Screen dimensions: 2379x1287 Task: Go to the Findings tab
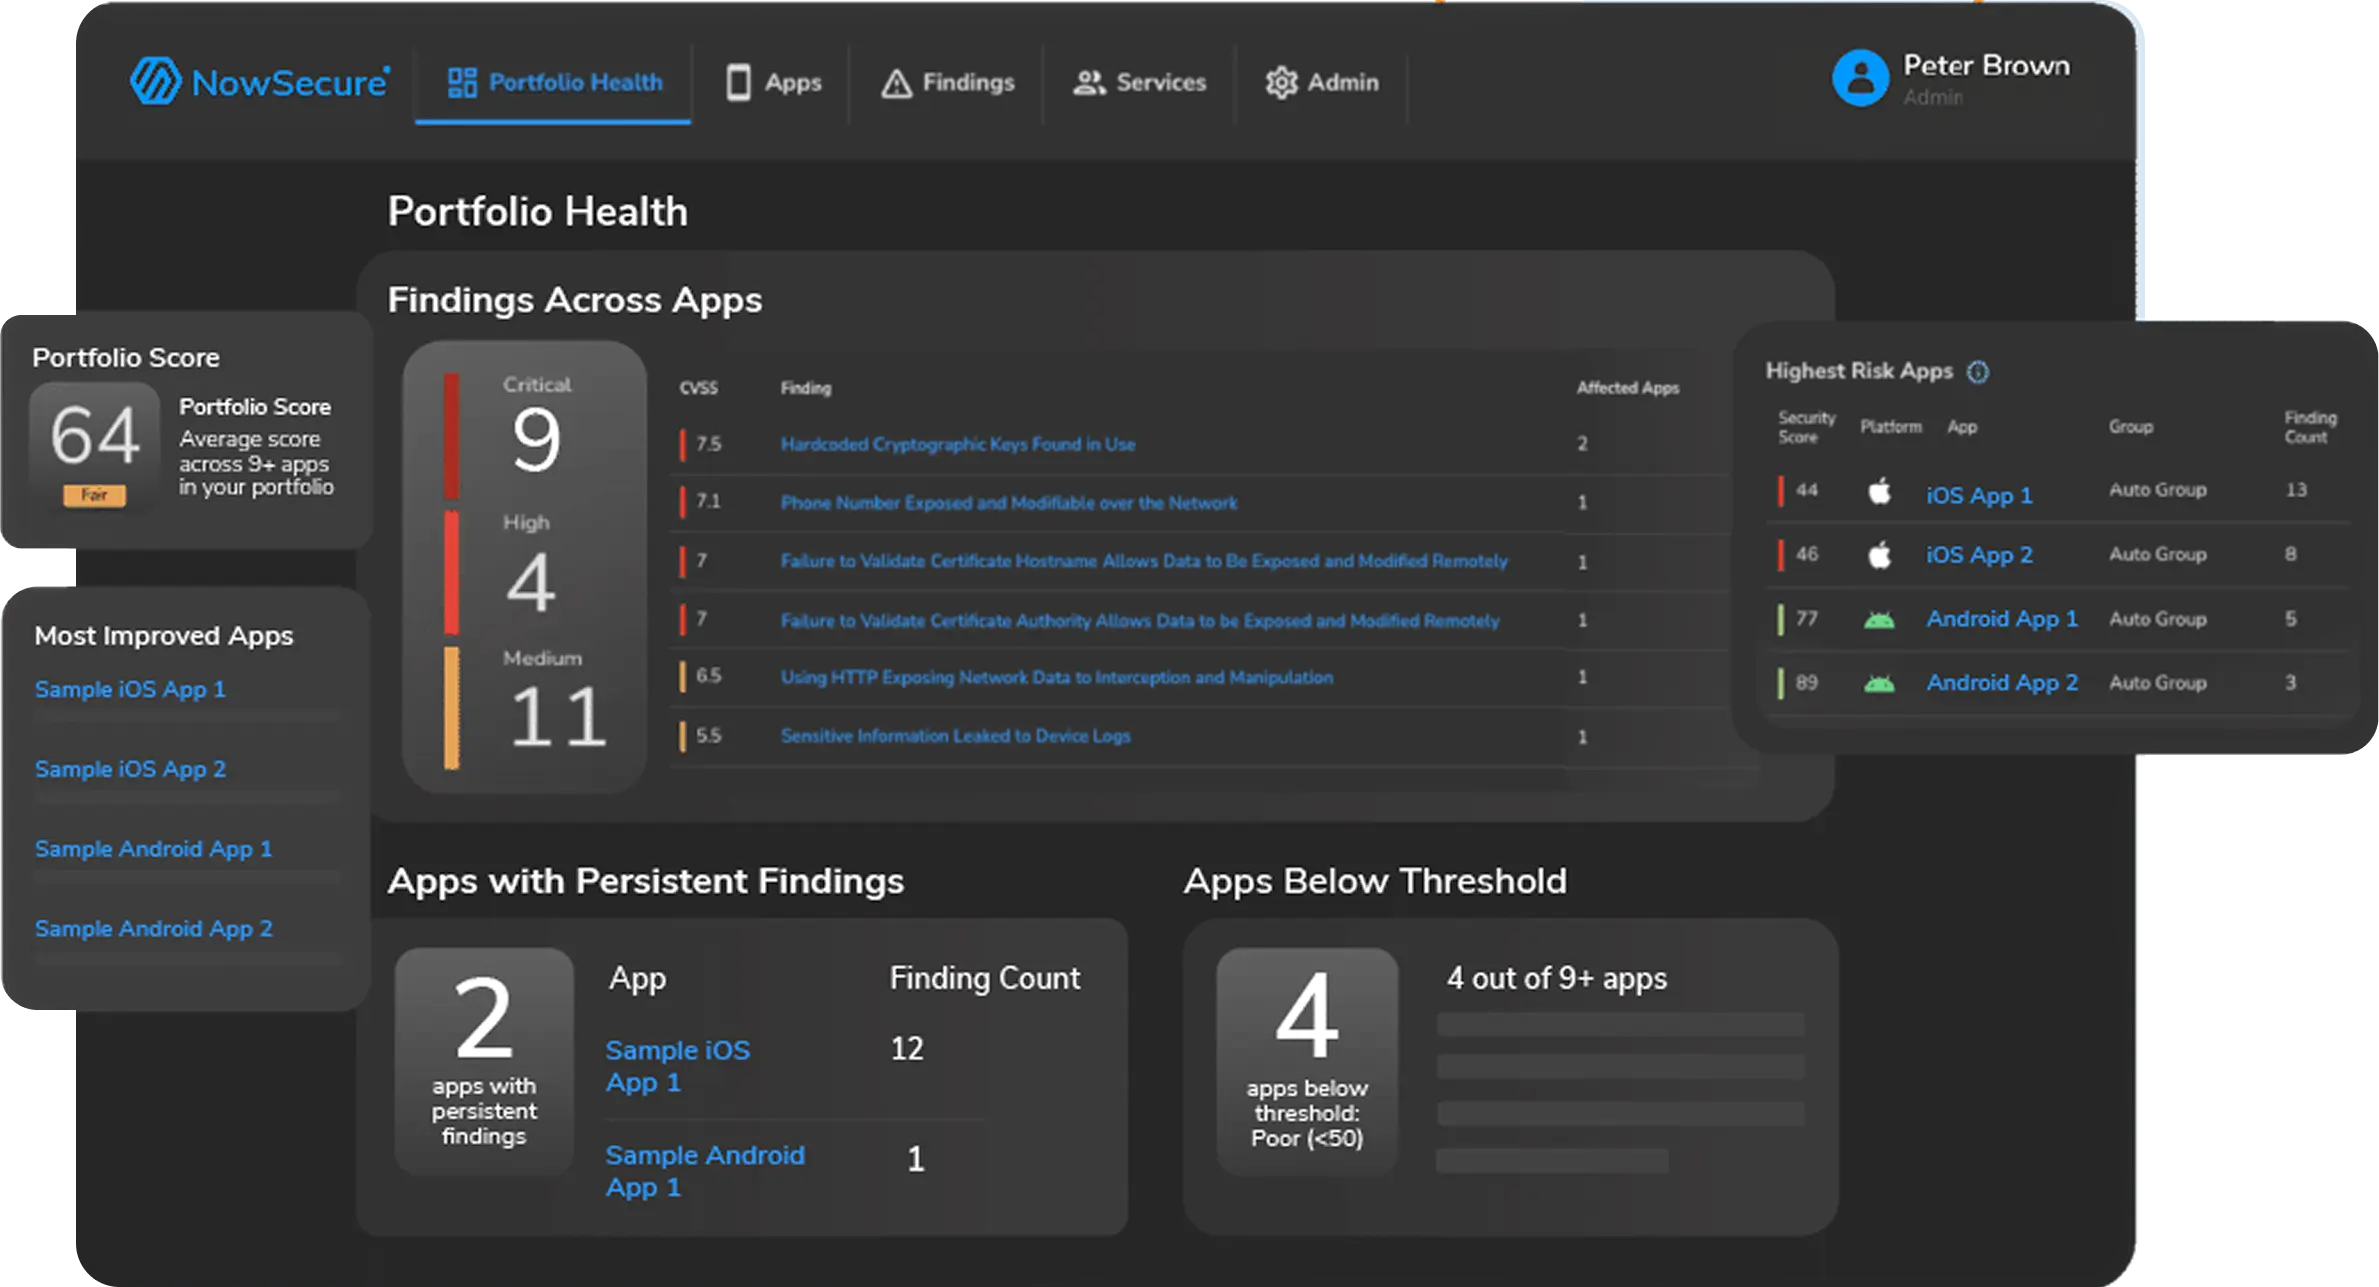[x=947, y=83]
